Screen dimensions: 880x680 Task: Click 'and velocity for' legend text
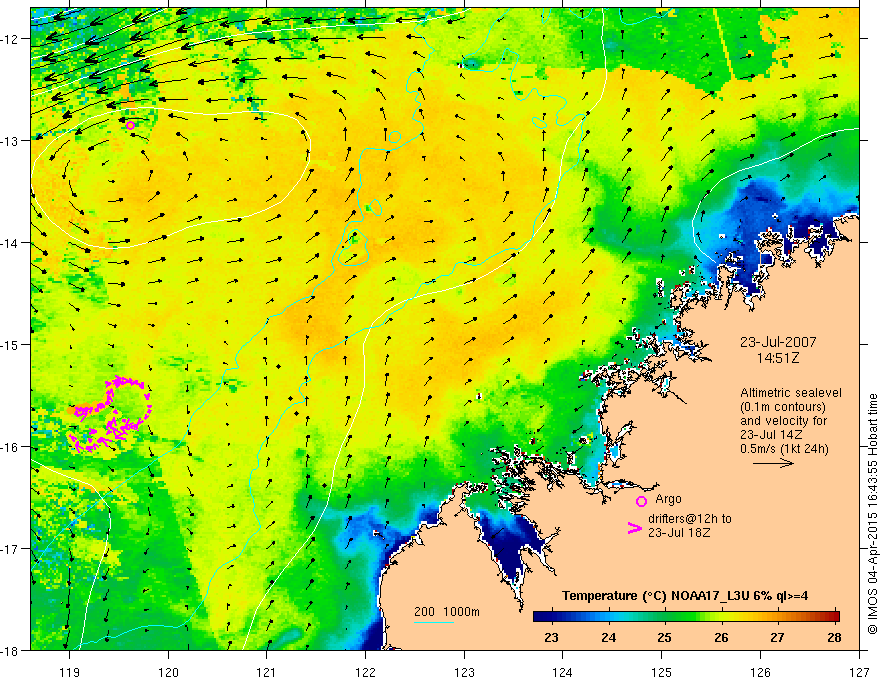[x=783, y=421]
